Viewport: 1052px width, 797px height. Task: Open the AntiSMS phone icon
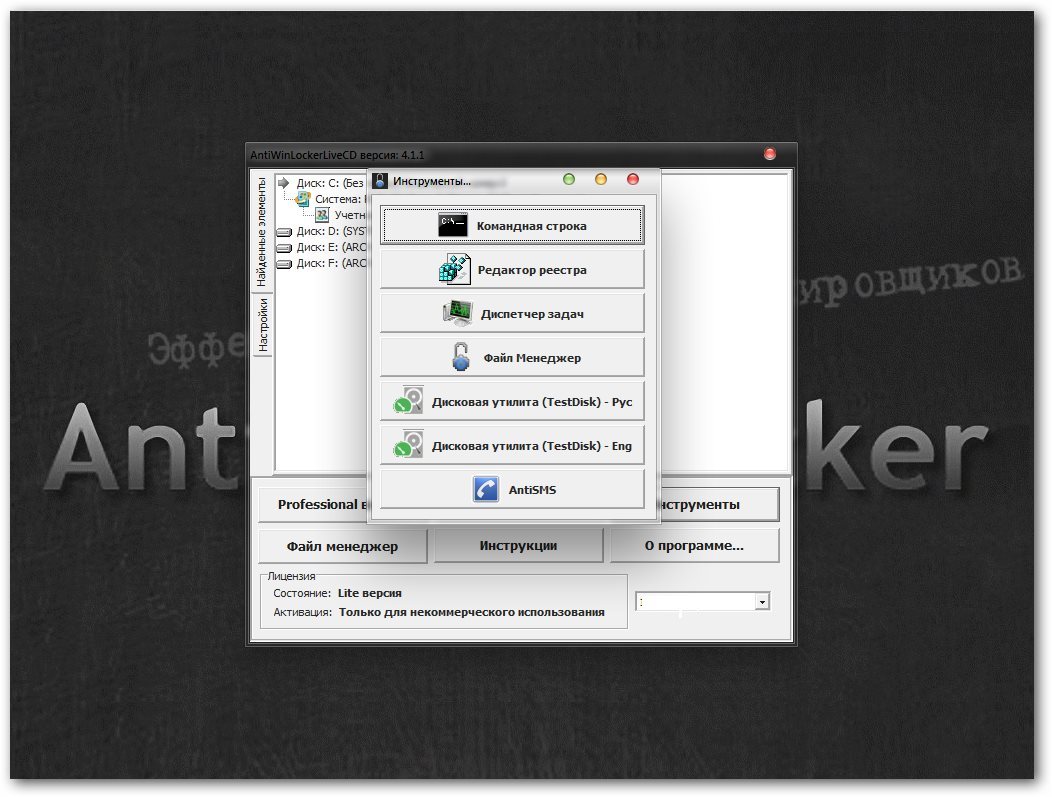486,489
